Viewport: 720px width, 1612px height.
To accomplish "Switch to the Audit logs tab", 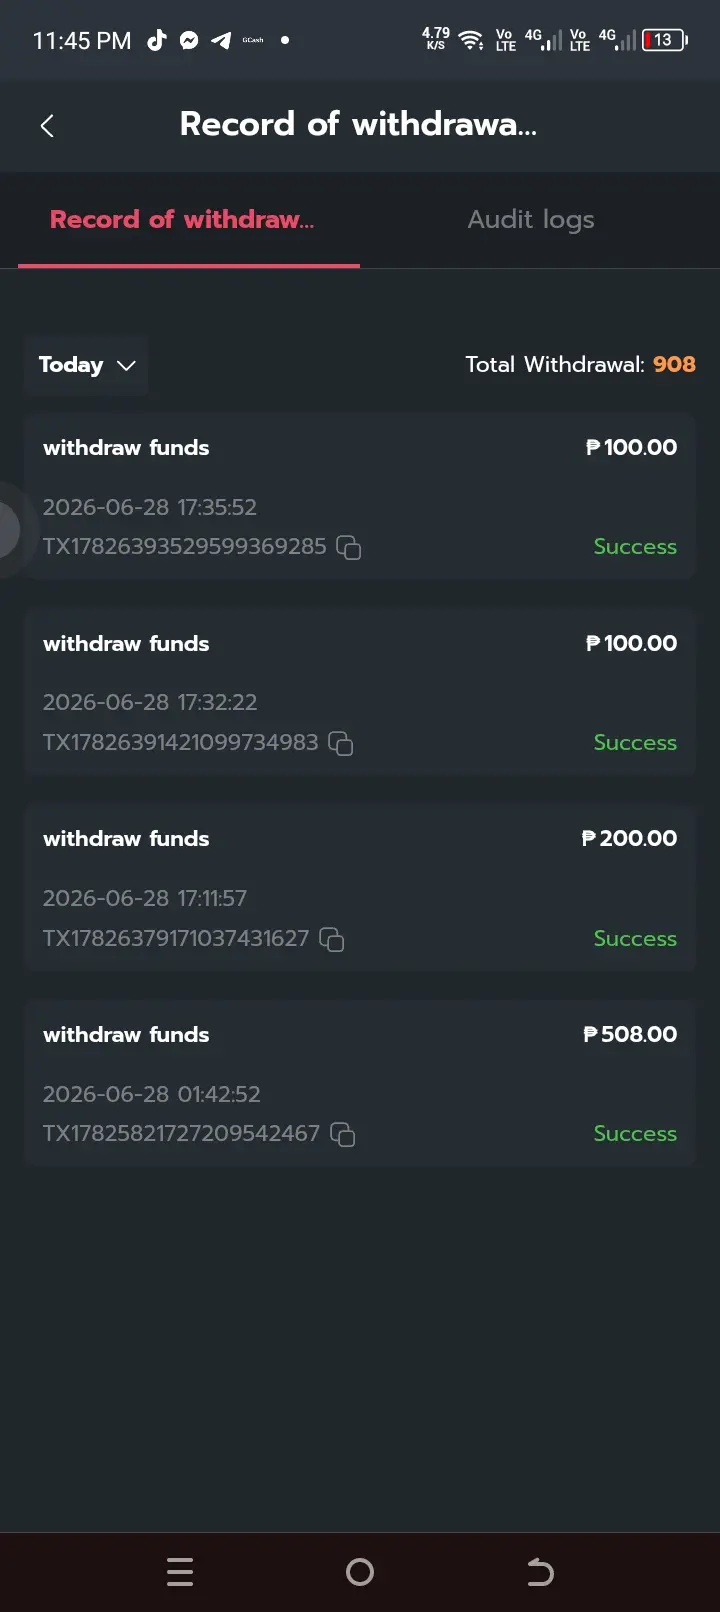I will [531, 219].
